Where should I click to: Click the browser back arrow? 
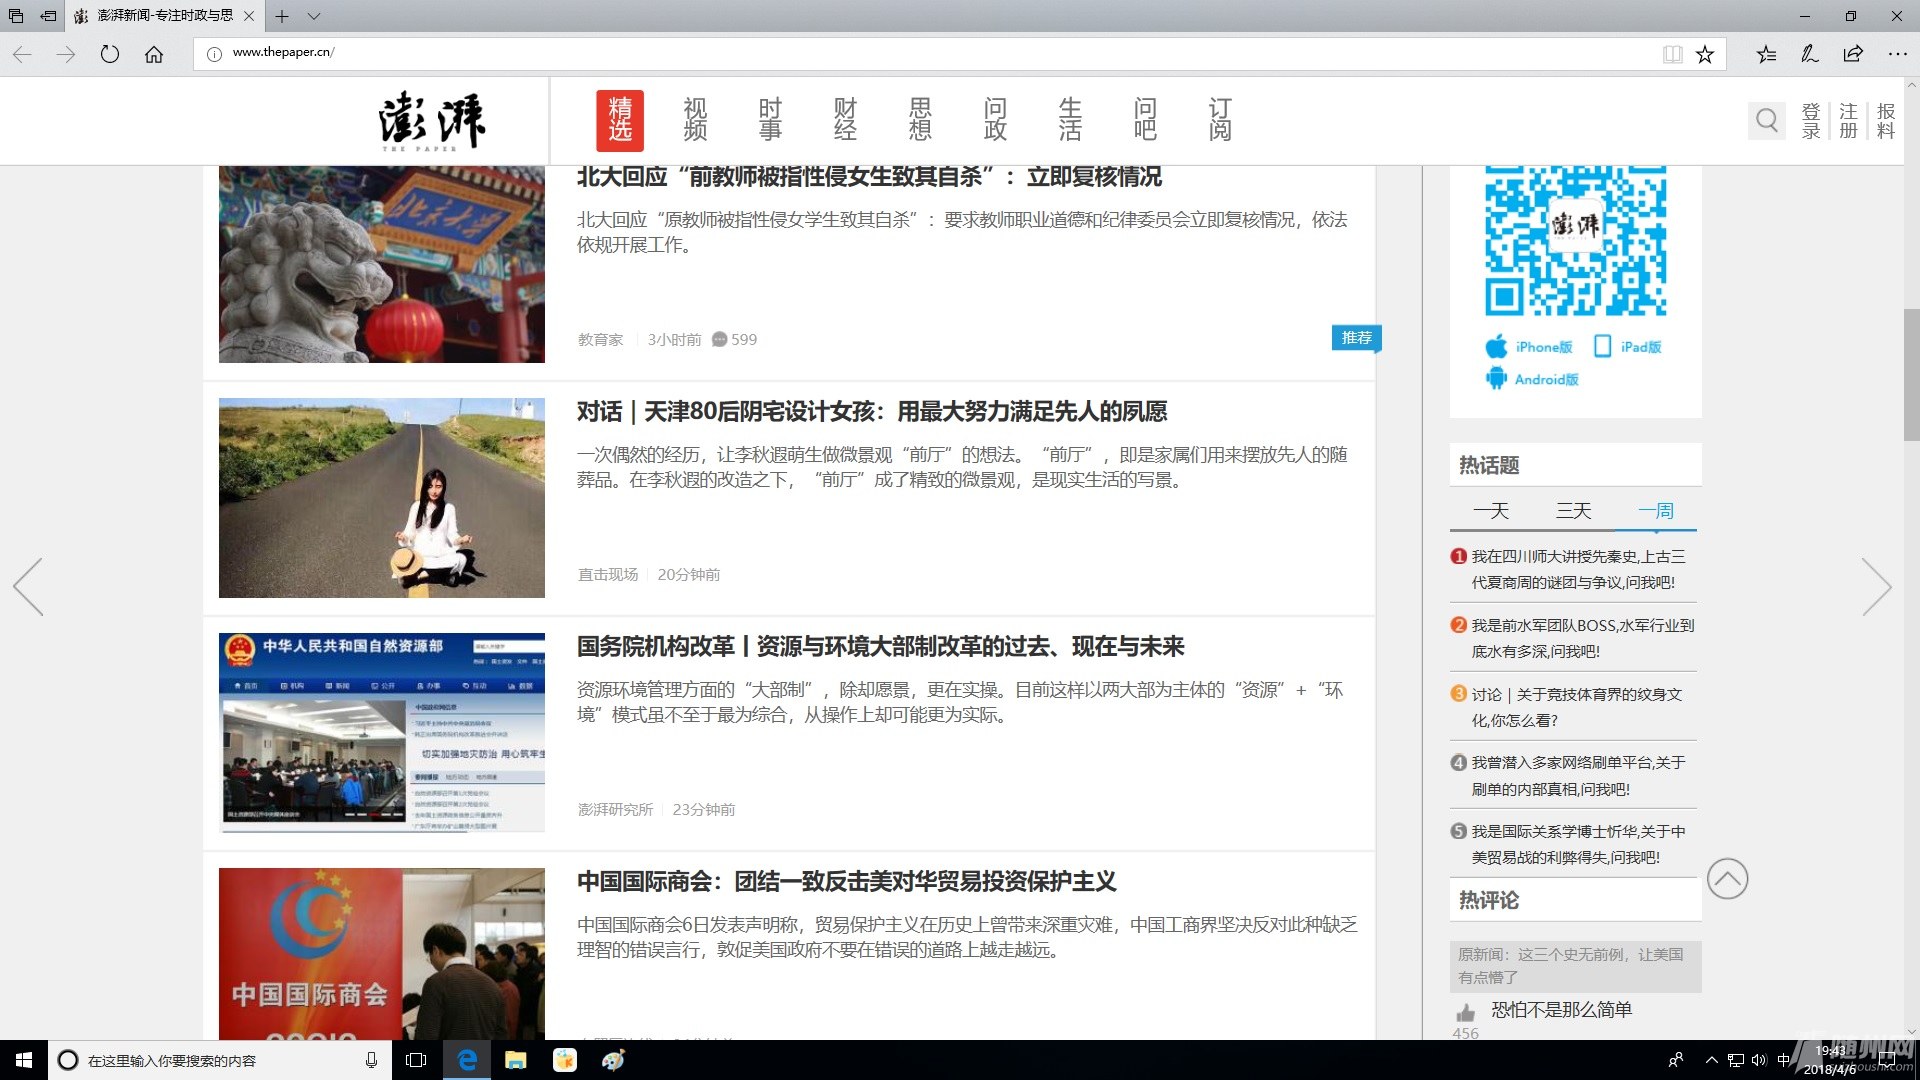[22, 54]
